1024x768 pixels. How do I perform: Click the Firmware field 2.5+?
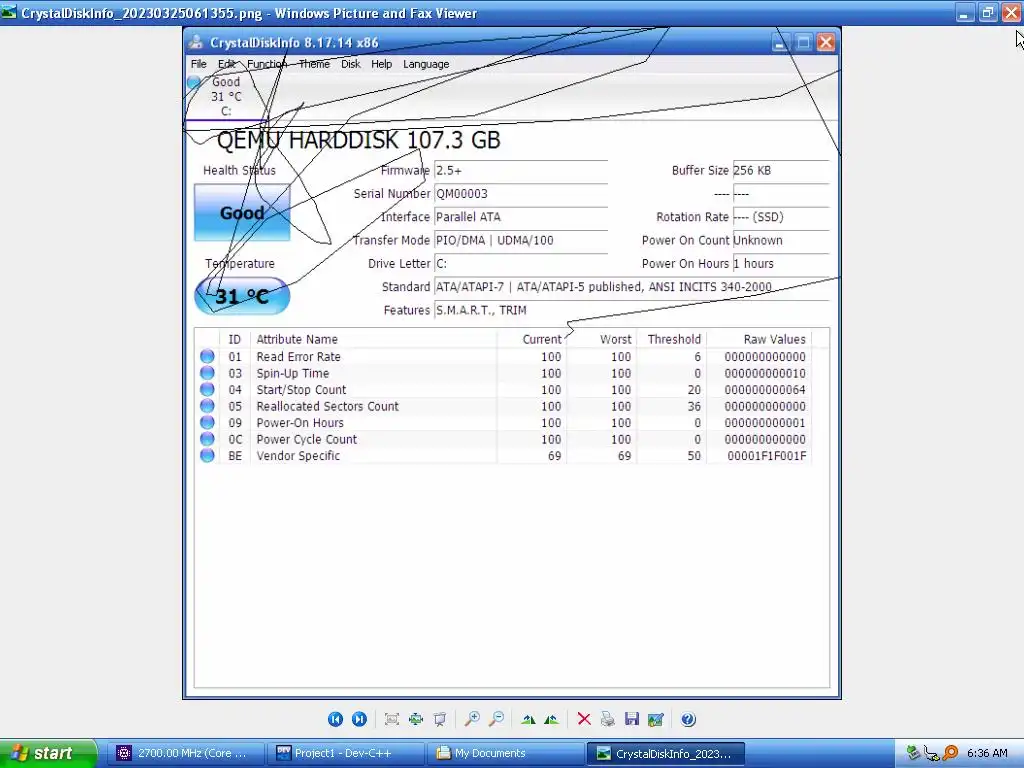[x=521, y=170]
